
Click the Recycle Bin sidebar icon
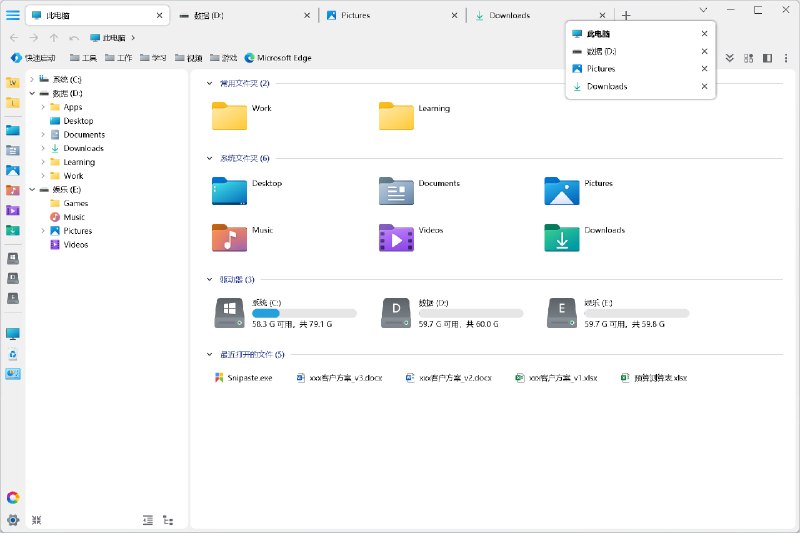pyautogui.click(x=13, y=354)
